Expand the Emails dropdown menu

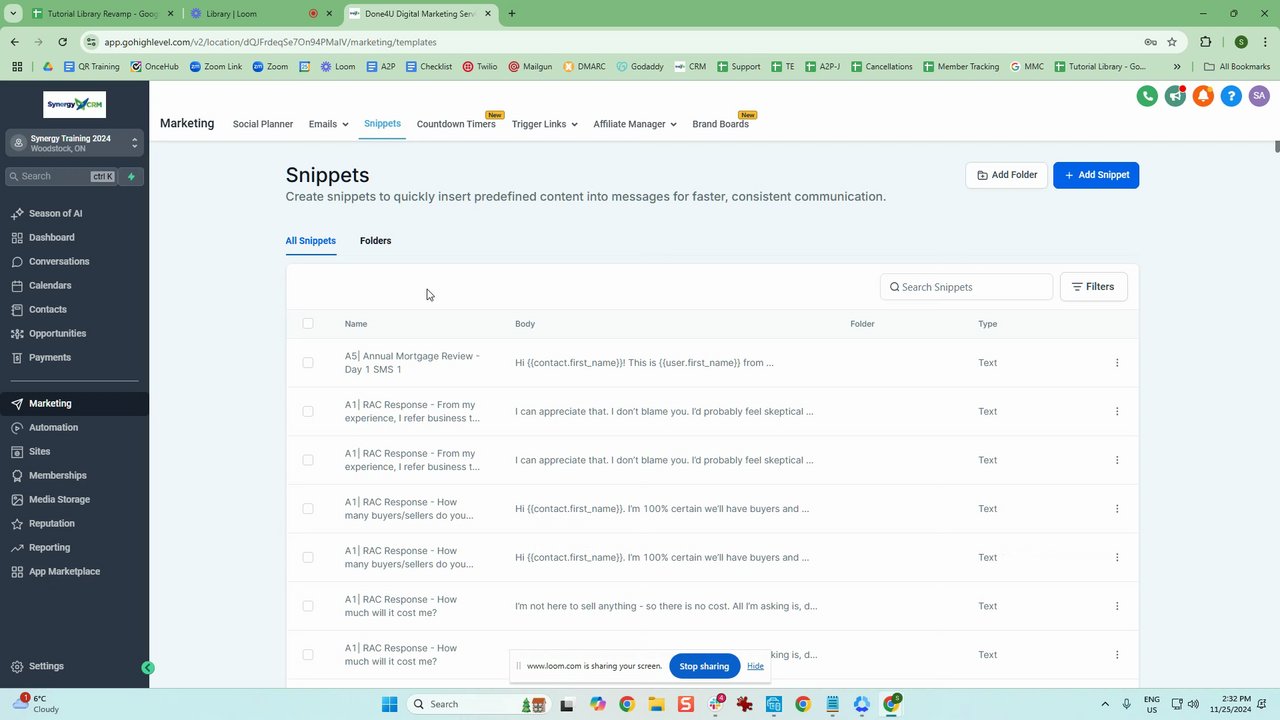[328, 124]
